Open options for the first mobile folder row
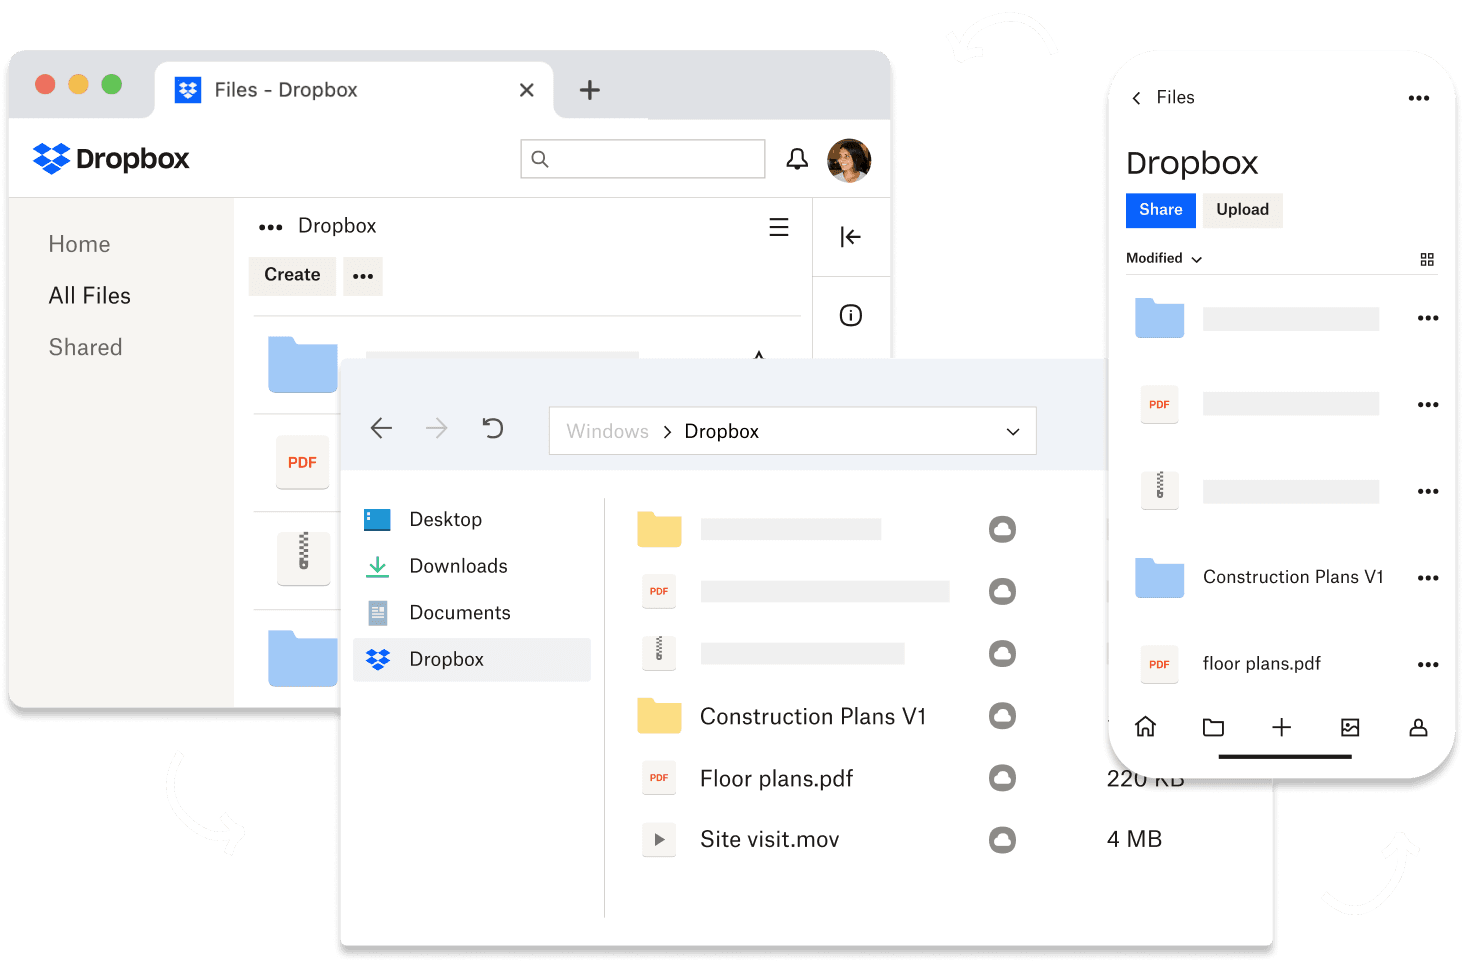The image size is (1464, 962). tap(1428, 318)
